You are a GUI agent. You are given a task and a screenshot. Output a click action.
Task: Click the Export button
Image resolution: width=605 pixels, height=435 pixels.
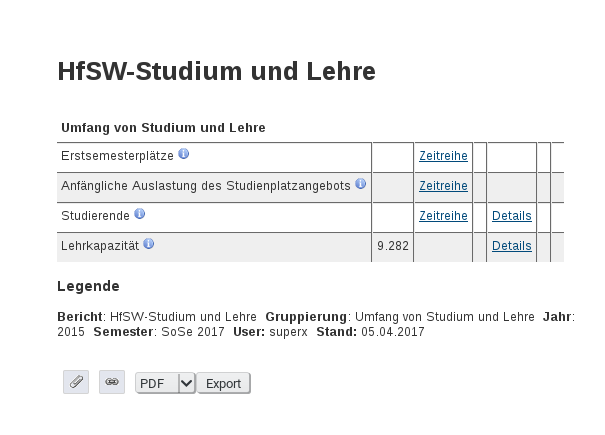click(x=223, y=383)
